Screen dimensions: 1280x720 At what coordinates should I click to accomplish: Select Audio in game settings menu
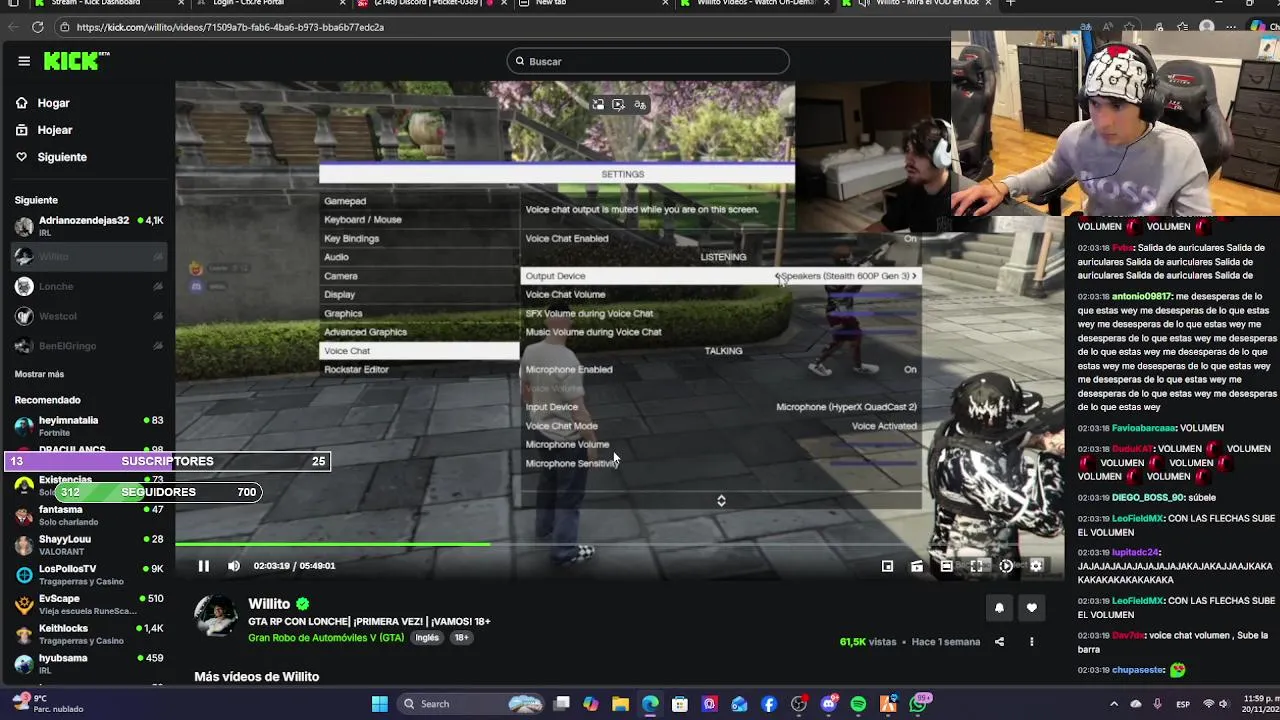click(419, 257)
